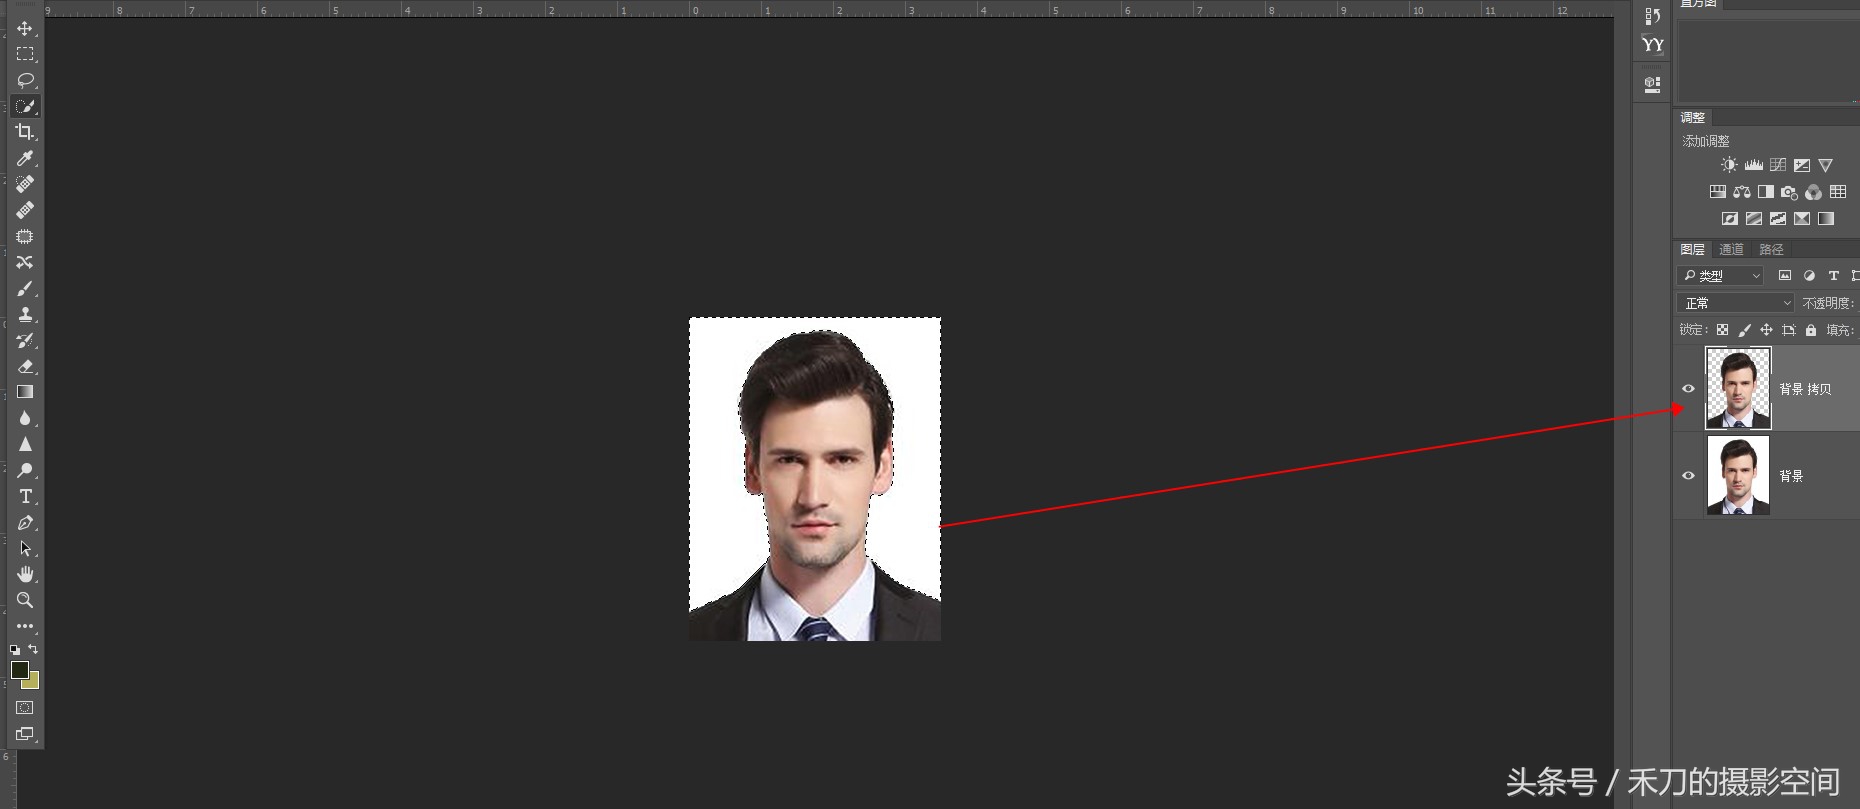The height and width of the screenshot is (809, 1860).
Task: Open the 3D cube panel icon
Action: [x=1652, y=85]
